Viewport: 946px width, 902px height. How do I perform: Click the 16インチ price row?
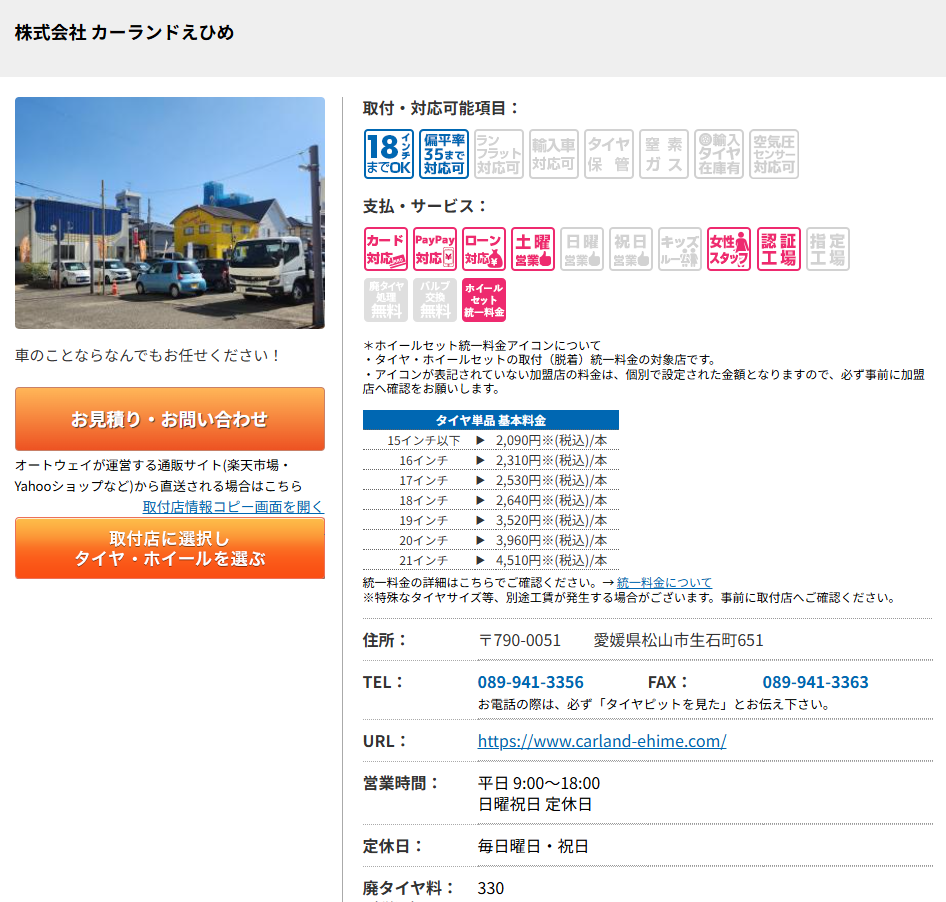pyautogui.click(x=490, y=460)
